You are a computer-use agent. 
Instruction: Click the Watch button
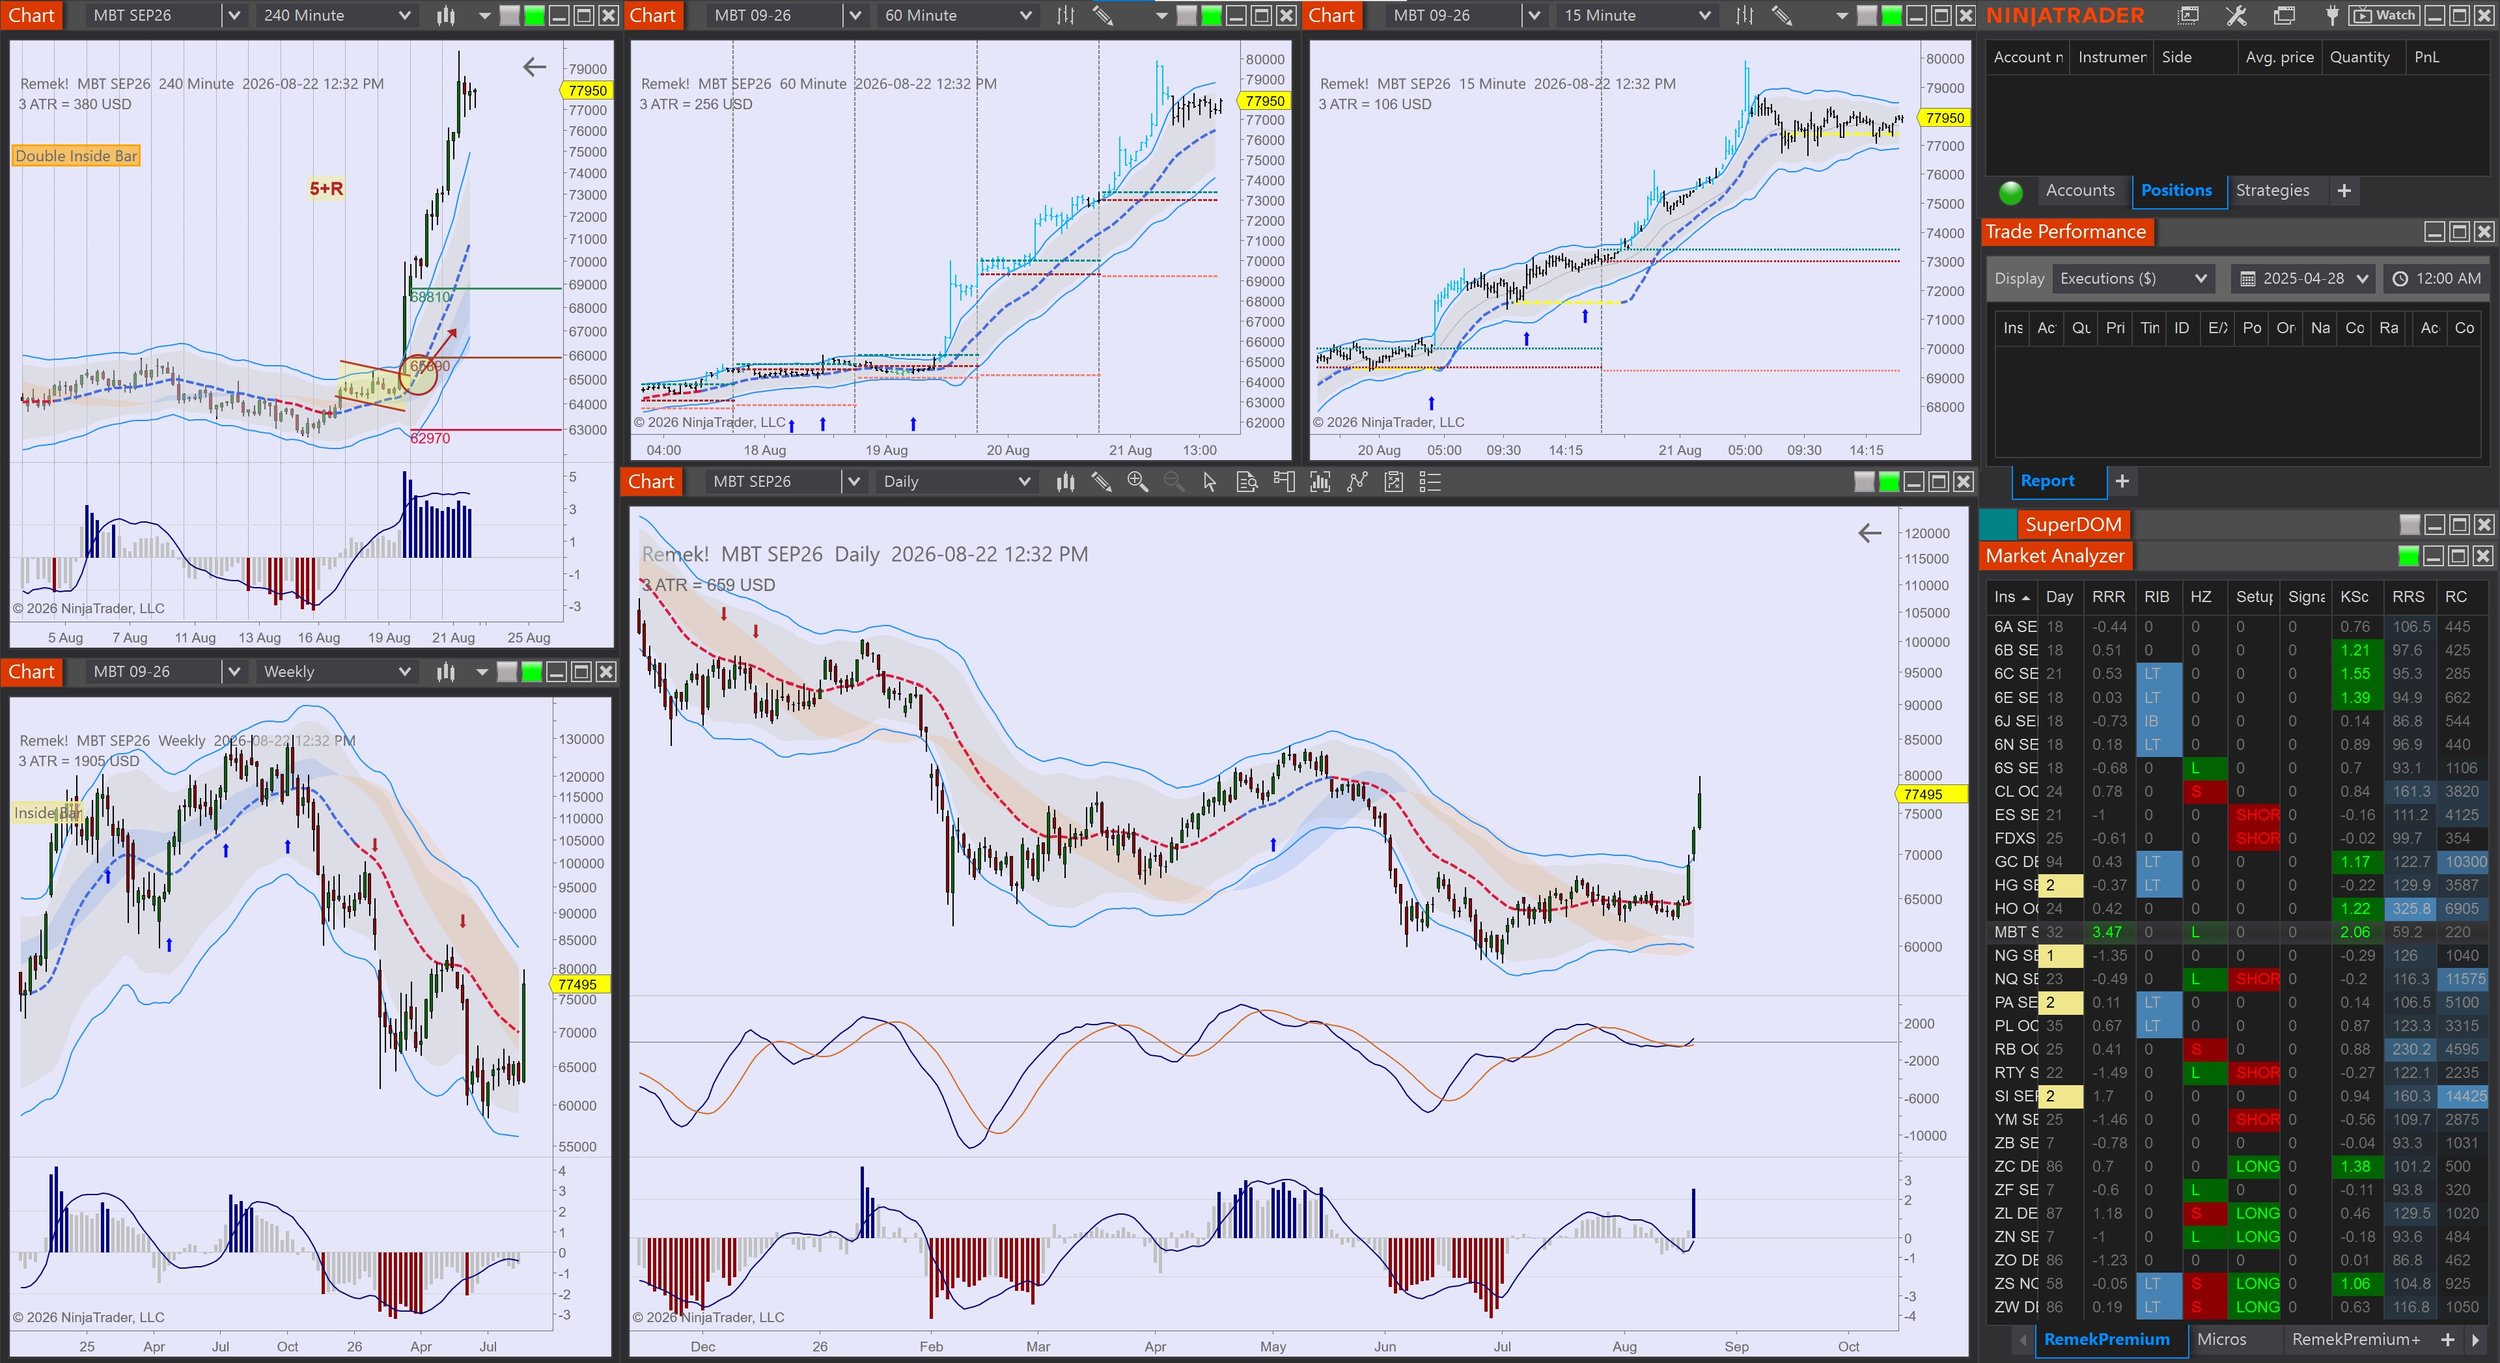click(2385, 15)
